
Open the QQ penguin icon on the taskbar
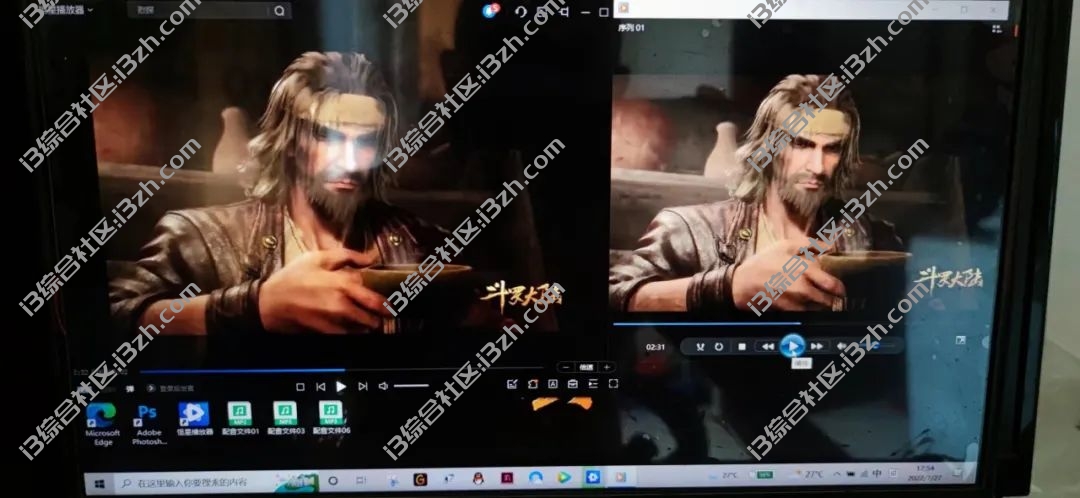point(479,477)
